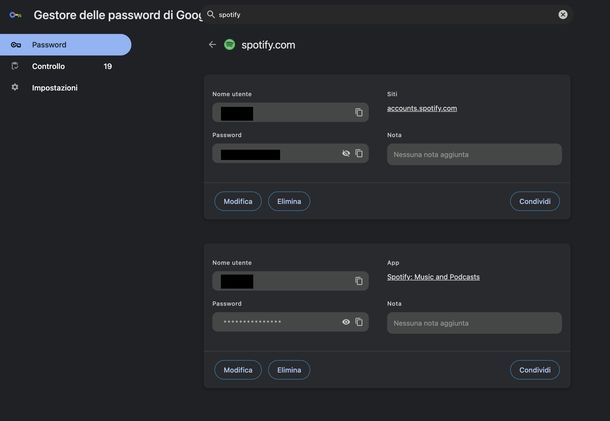The image size is (610, 421).
Task: Copy password for Spotify app entry
Action: (x=359, y=322)
